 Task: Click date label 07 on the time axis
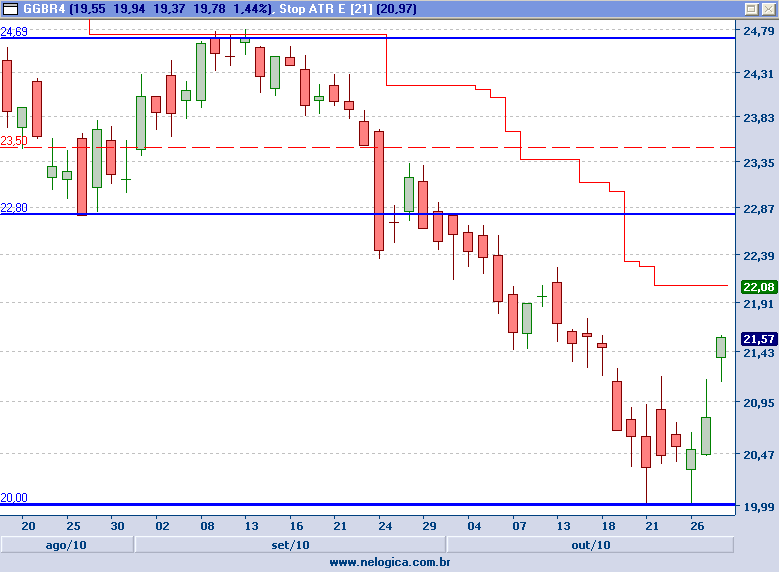click(518, 526)
